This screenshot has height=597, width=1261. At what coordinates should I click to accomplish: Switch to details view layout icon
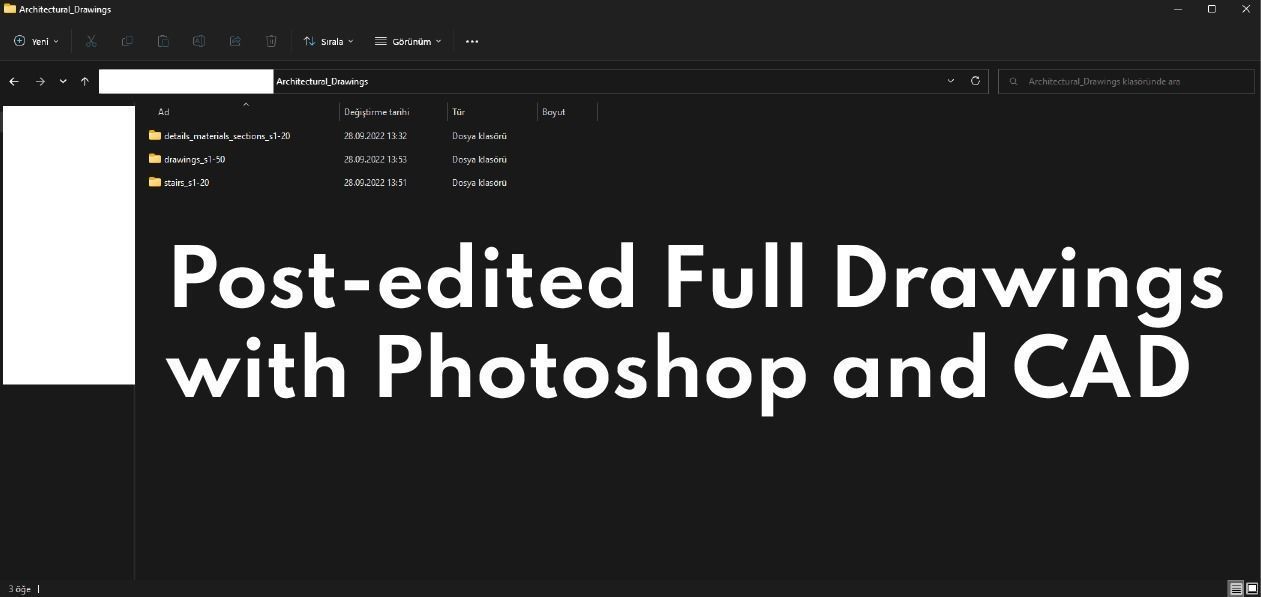pyautogui.click(x=1236, y=589)
